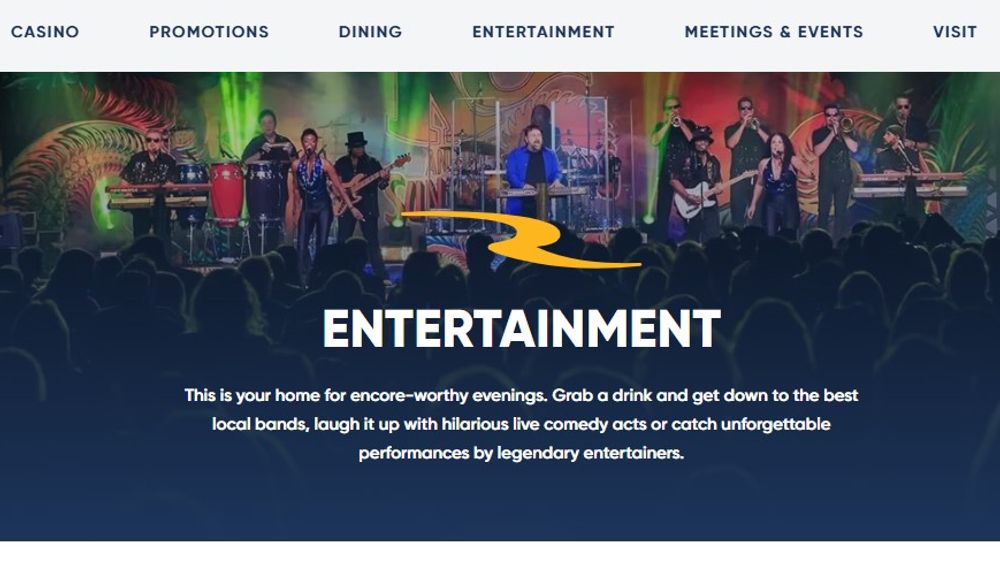Click the text line starting "local bands, laugh it up"
The image size is (1000, 566).
pyautogui.click(x=521, y=424)
